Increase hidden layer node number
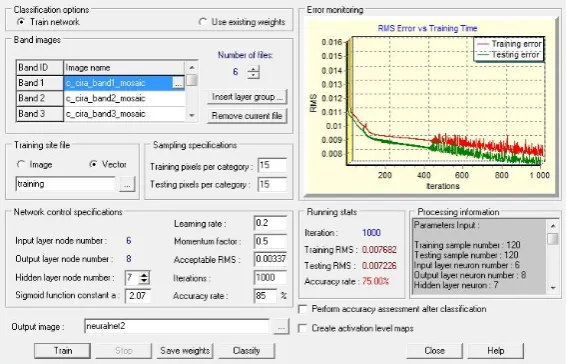Image resolution: width=567 pixels, height=364 pixels. (x=144, y=275)
